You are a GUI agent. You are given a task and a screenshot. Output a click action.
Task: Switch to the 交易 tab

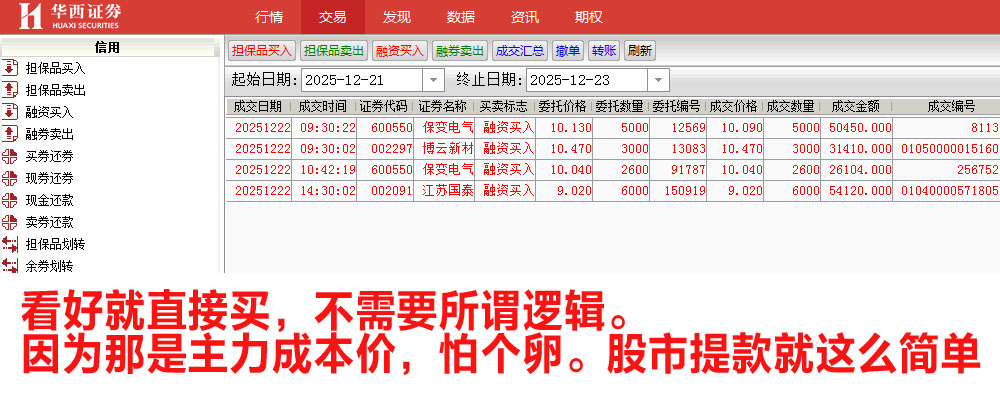(333, 17)
